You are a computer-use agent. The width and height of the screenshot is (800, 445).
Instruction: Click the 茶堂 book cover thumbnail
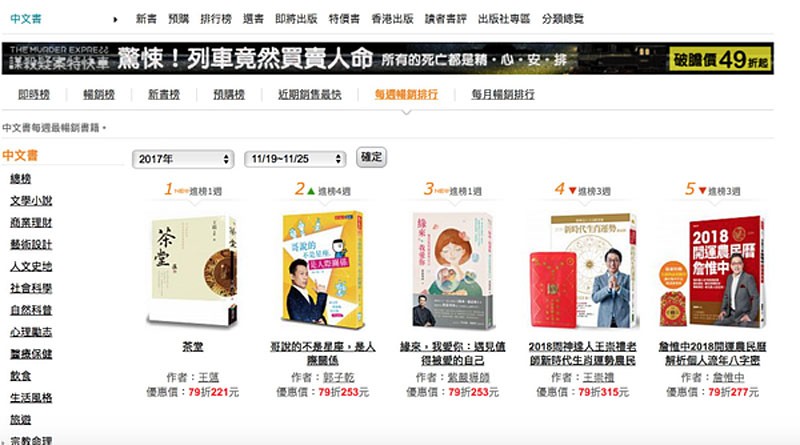[x=193, y=270]
